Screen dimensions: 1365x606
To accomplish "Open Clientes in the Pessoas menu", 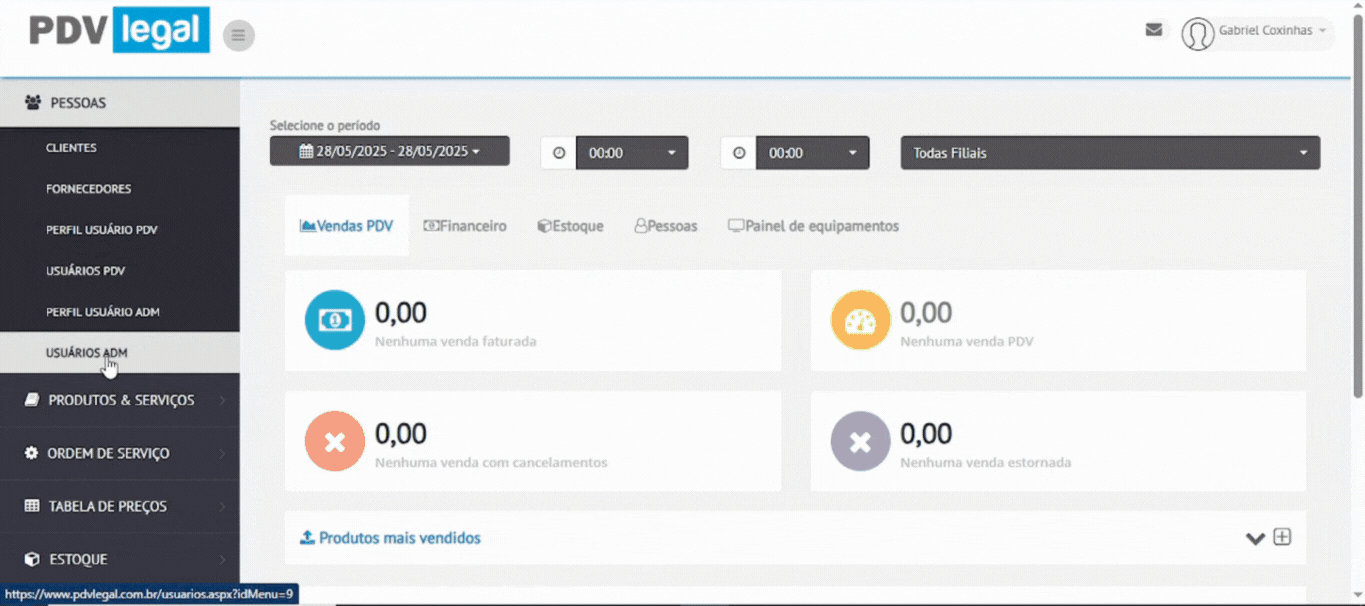I will (71, 148).
